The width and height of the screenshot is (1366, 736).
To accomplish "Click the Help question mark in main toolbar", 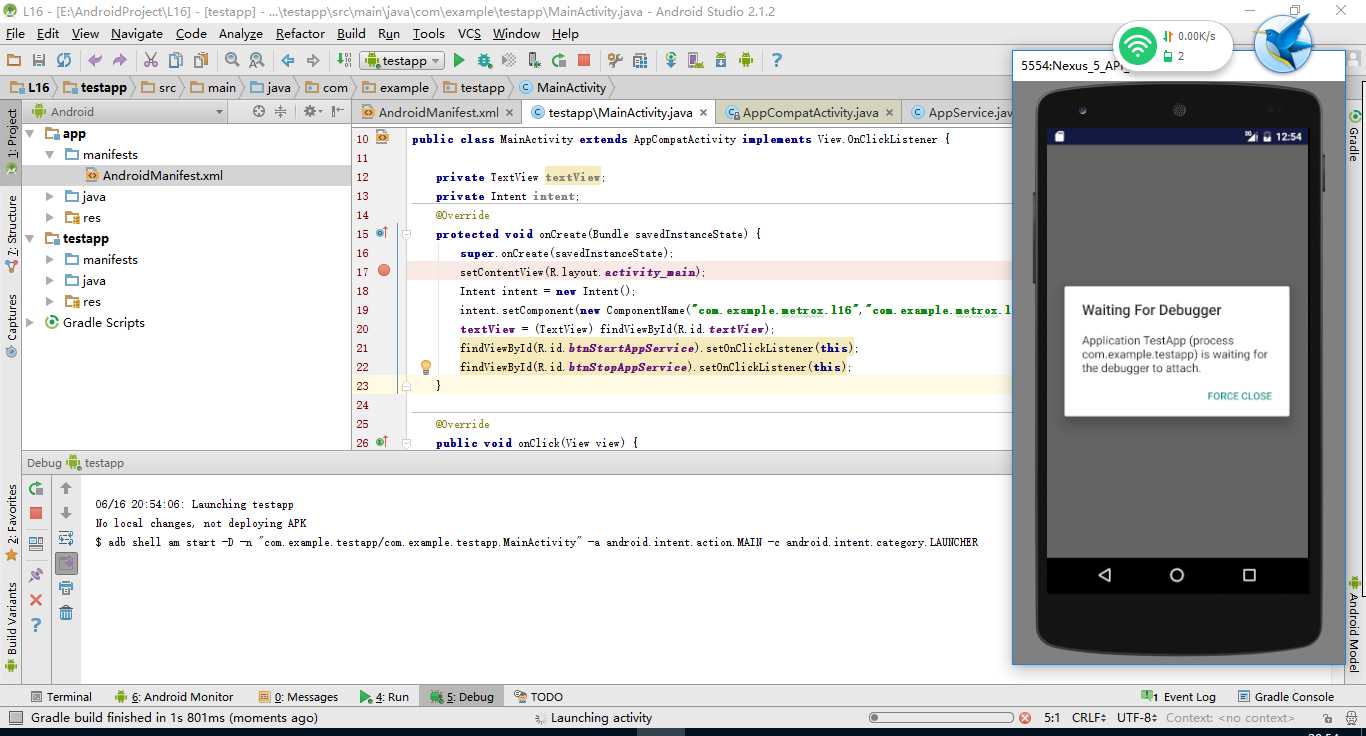I will click(x=776, y=60).
